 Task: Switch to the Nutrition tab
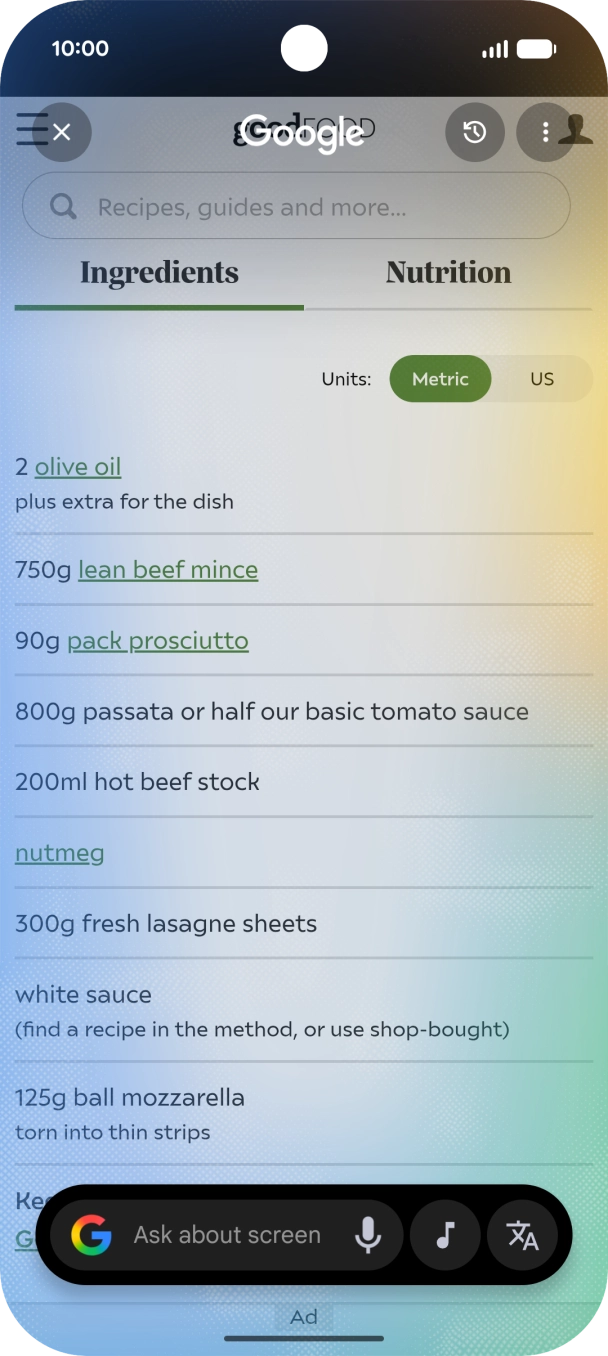click(x=448, y=273)
